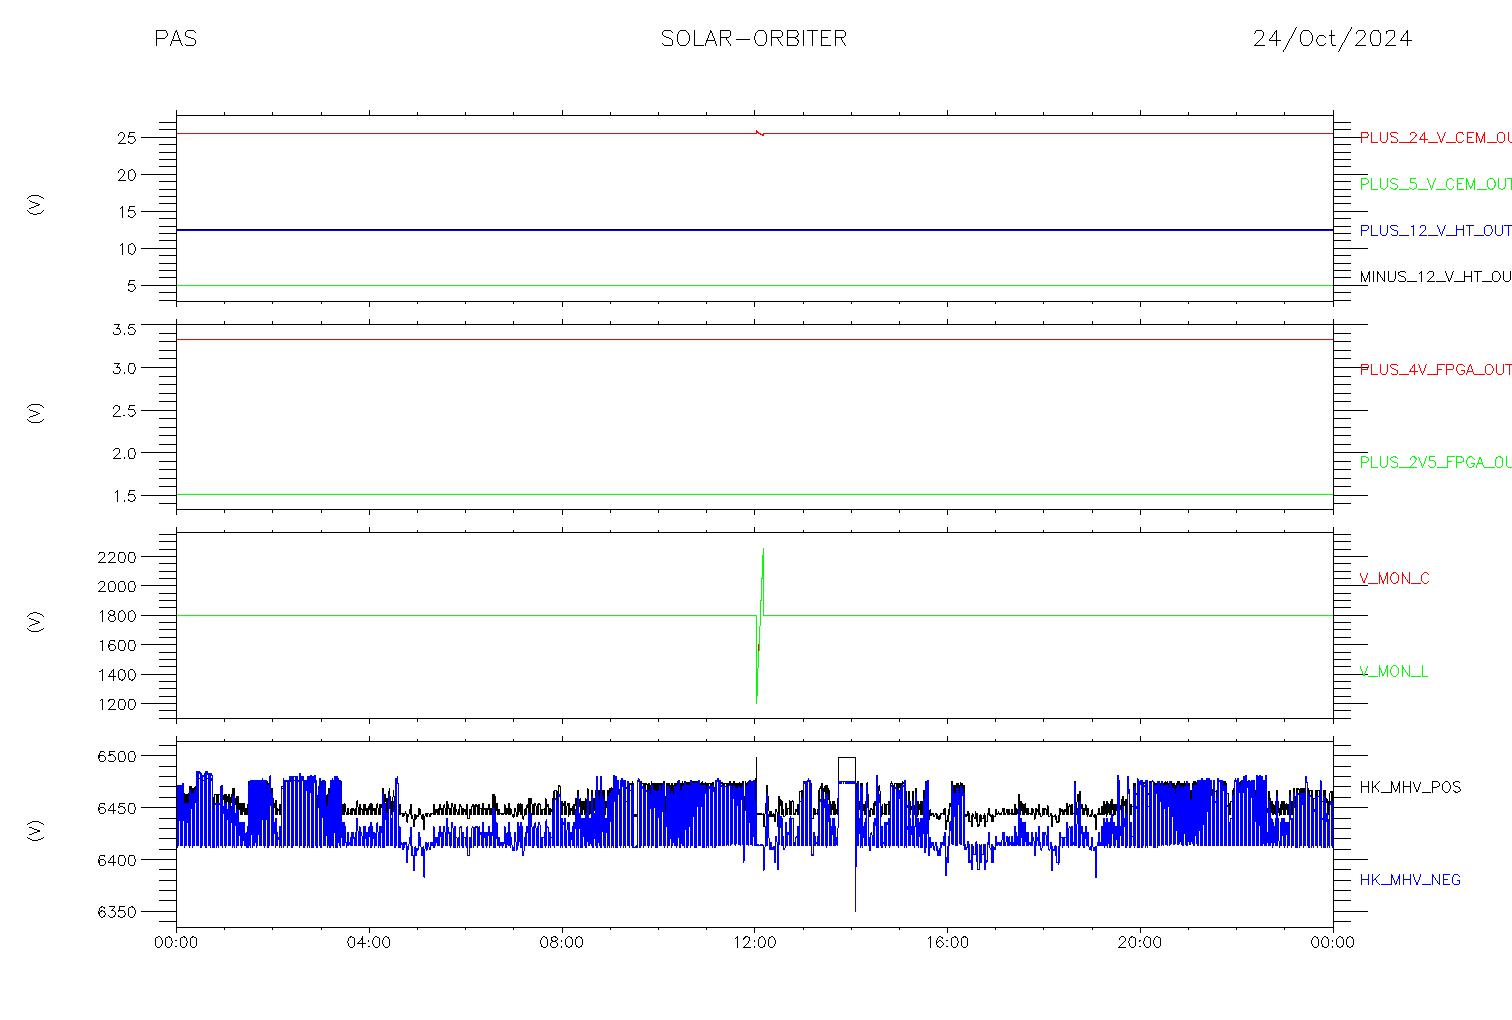This screenshot has height=1020, width=1512.
Task: Select the PLUS_4V_FPGA_OUT legend label
Action: [x=1435, y=369]
